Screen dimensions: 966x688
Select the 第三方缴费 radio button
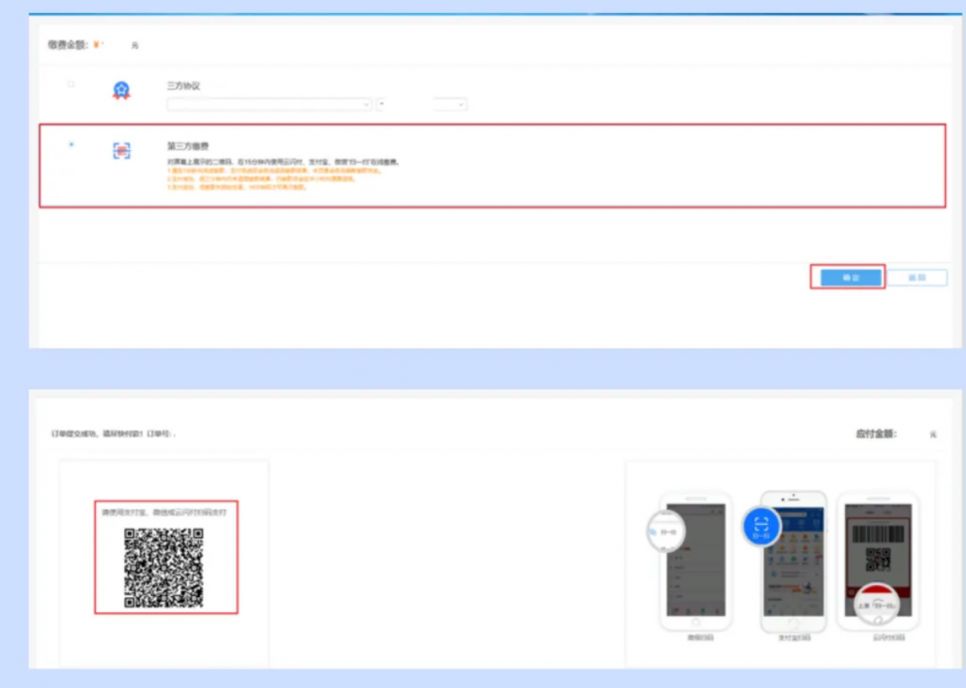(x=71, y=145)
